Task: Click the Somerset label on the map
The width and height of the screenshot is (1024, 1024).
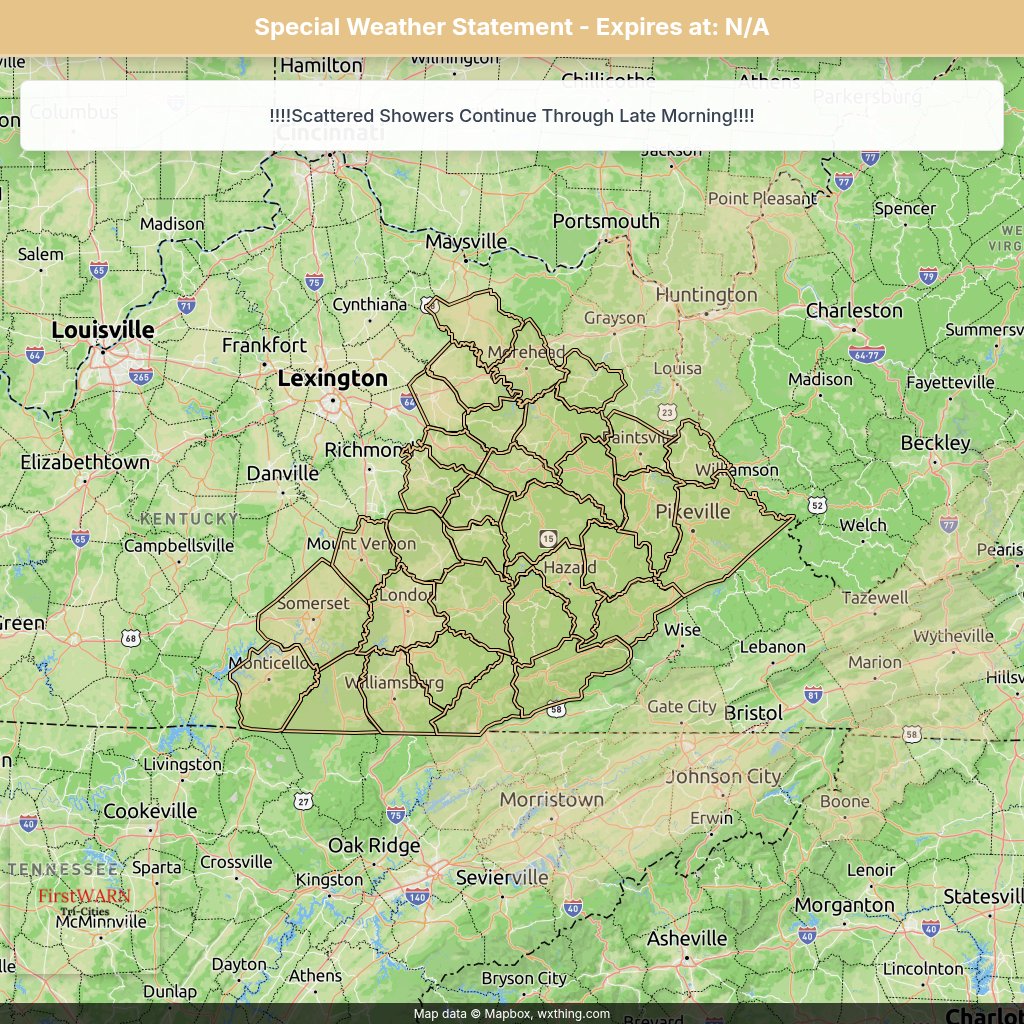Action: 313,603
